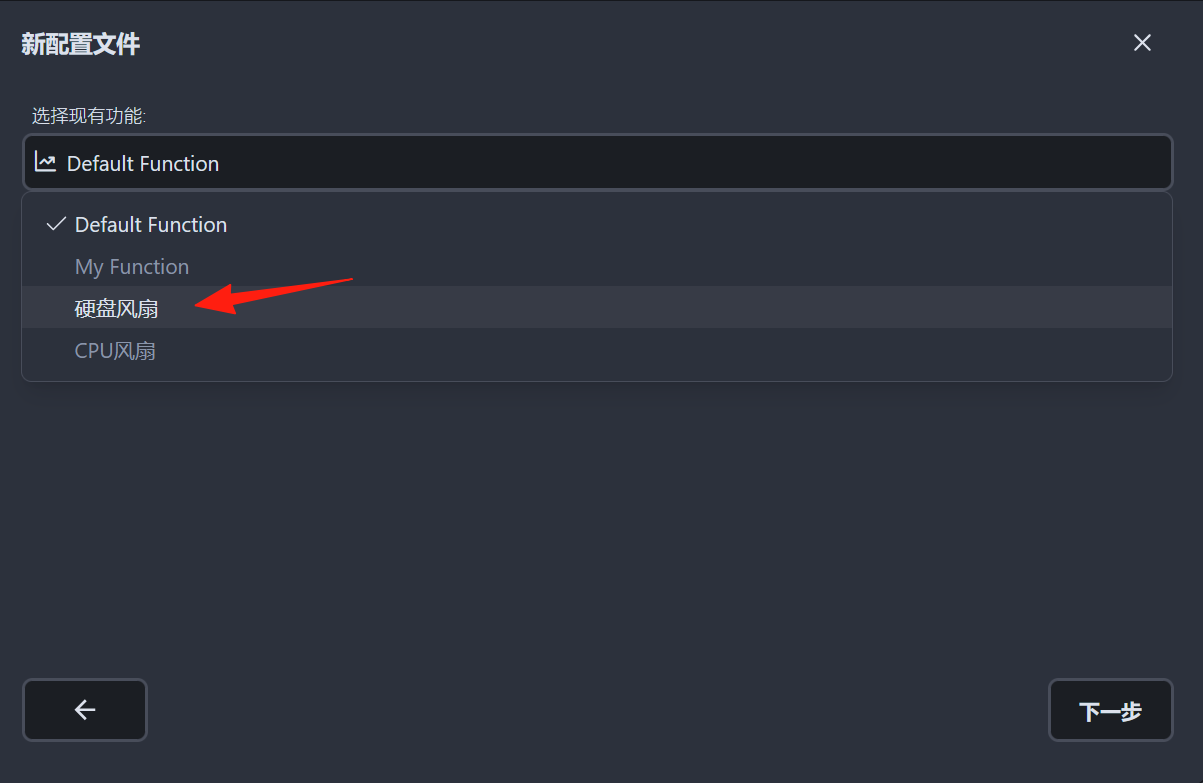Pick 硬盘风扇 from the function list
Image resolution: width=1203 pixels, height=783 pixels.
coord(597,308)
